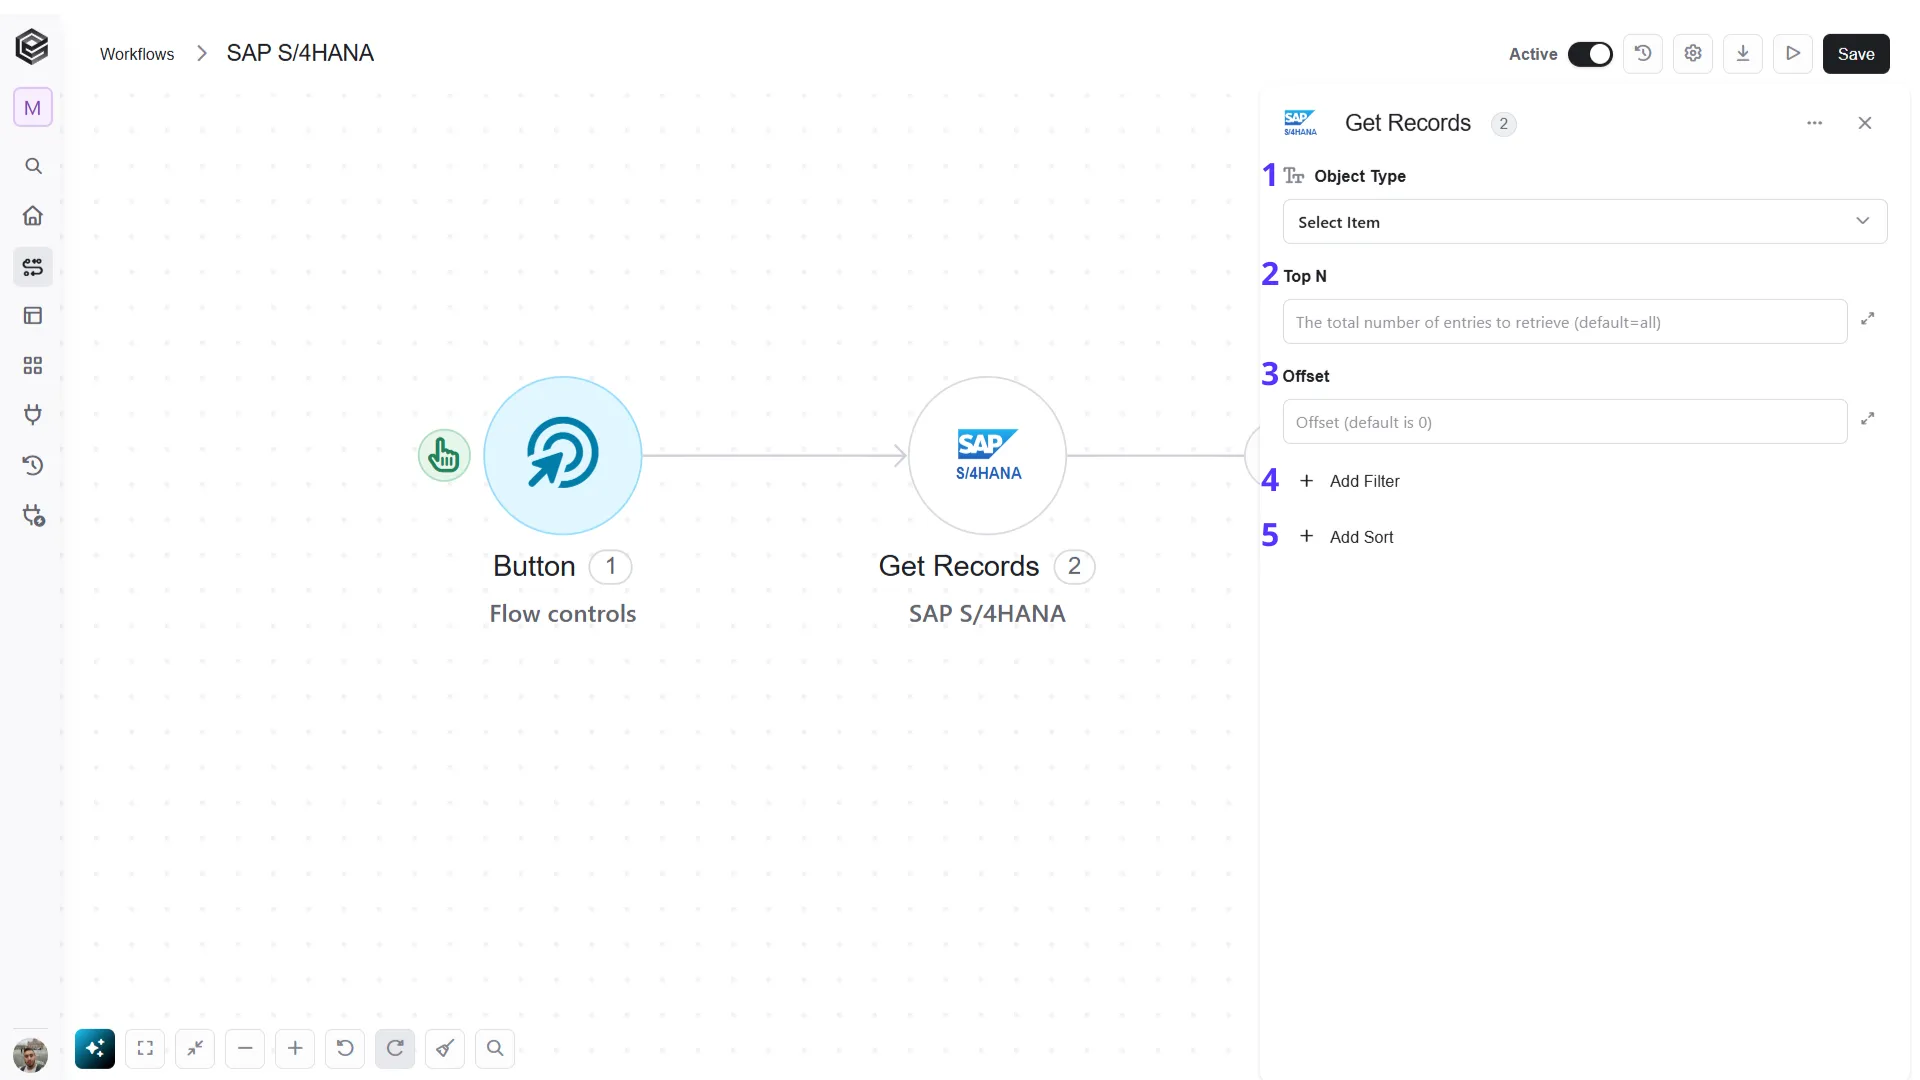The image size is (1920, 1080).
Task: Click Add Filter
Action: coord(1350,481)
